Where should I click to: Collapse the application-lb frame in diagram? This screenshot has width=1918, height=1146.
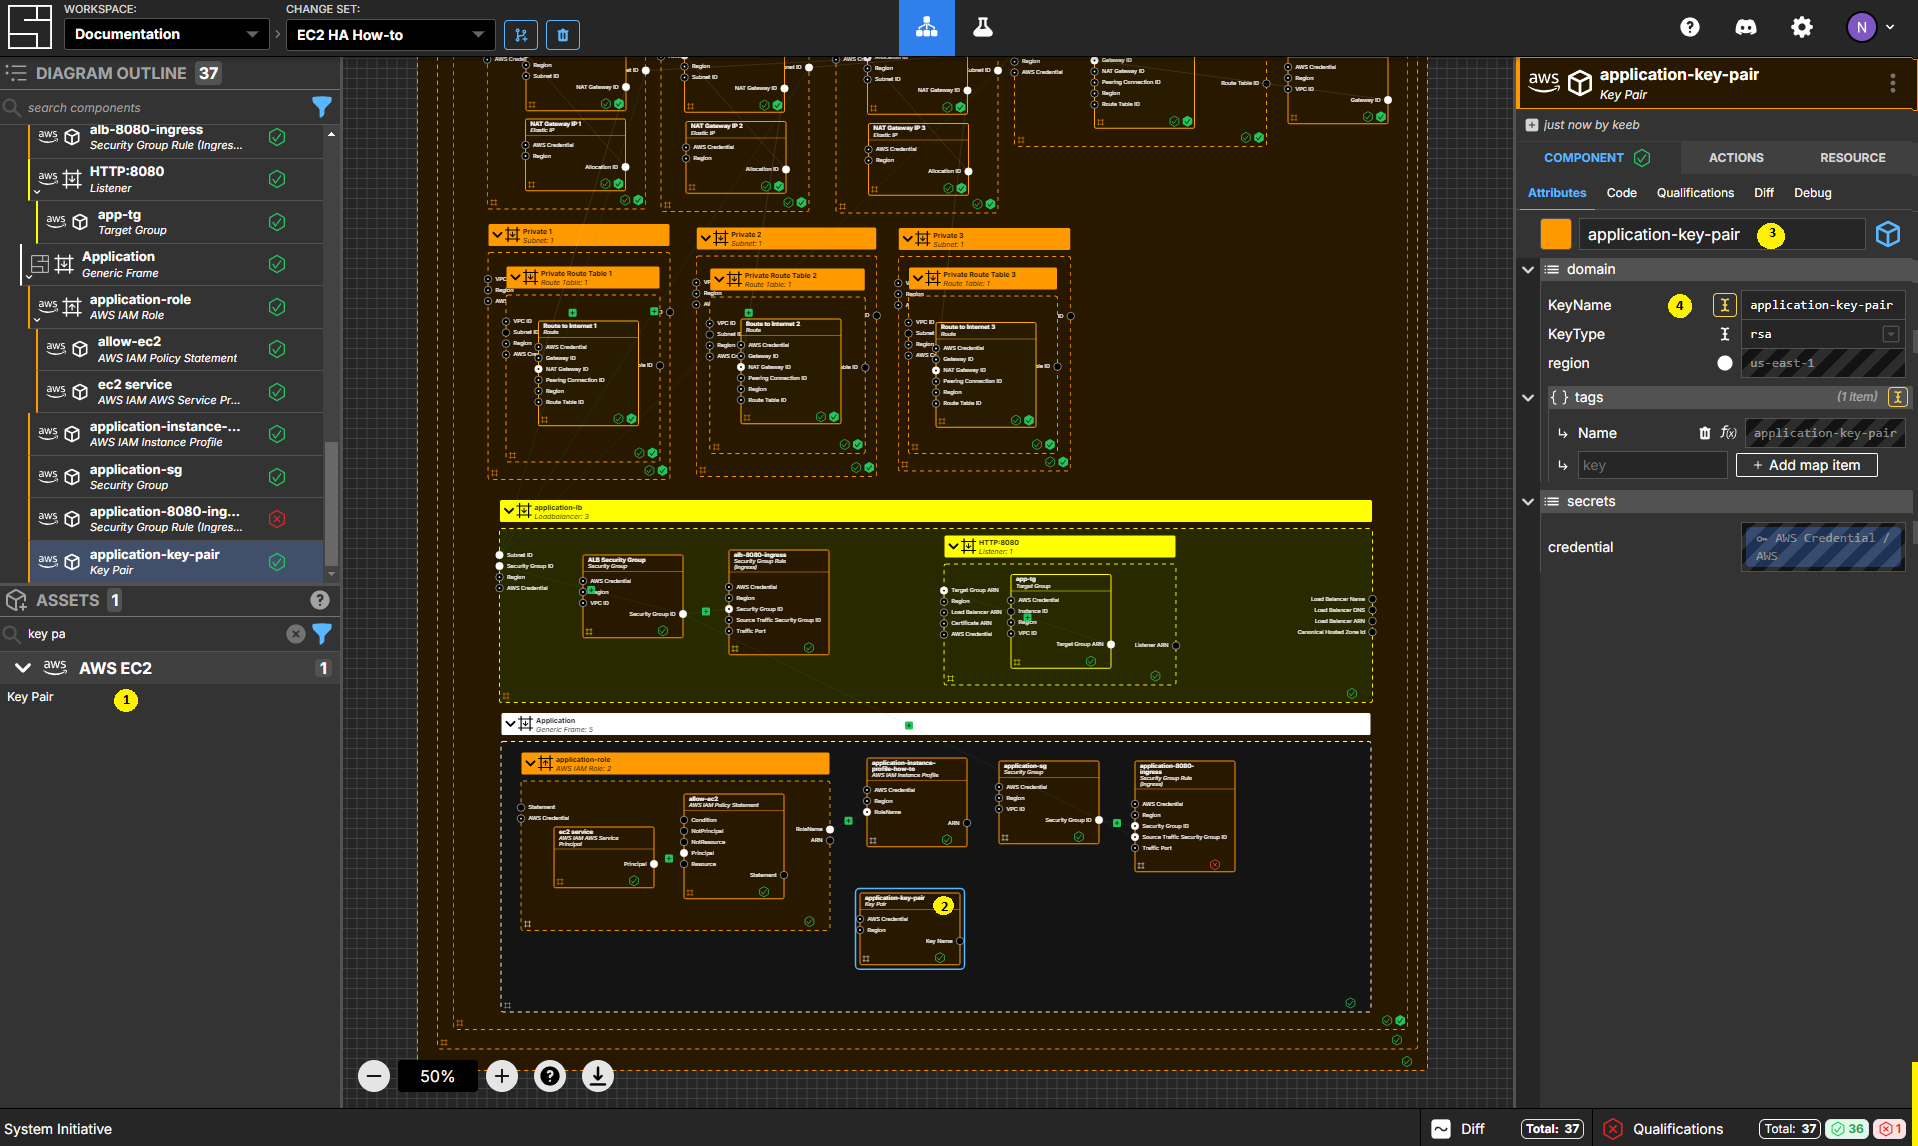tap(509, 511)
